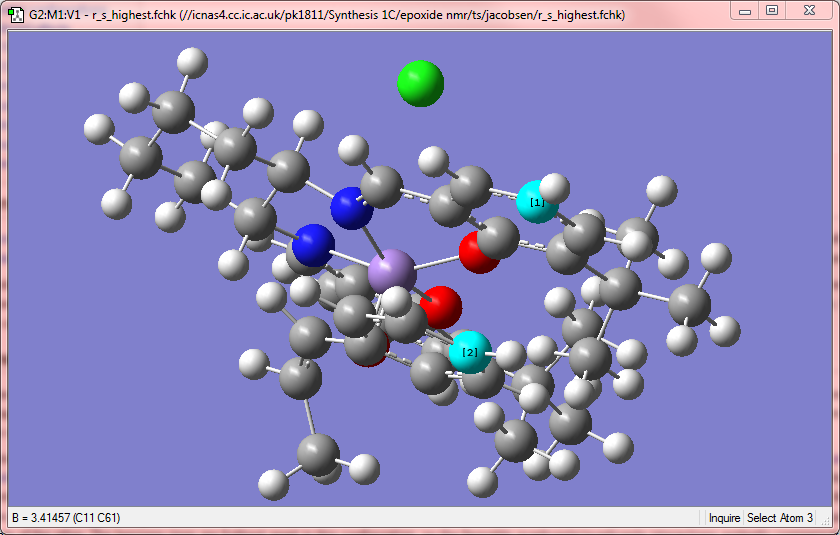This screenshot has width=840, height=535.
Task: Select the bottommost gray carbon atom
Action: tap(318, 455)
